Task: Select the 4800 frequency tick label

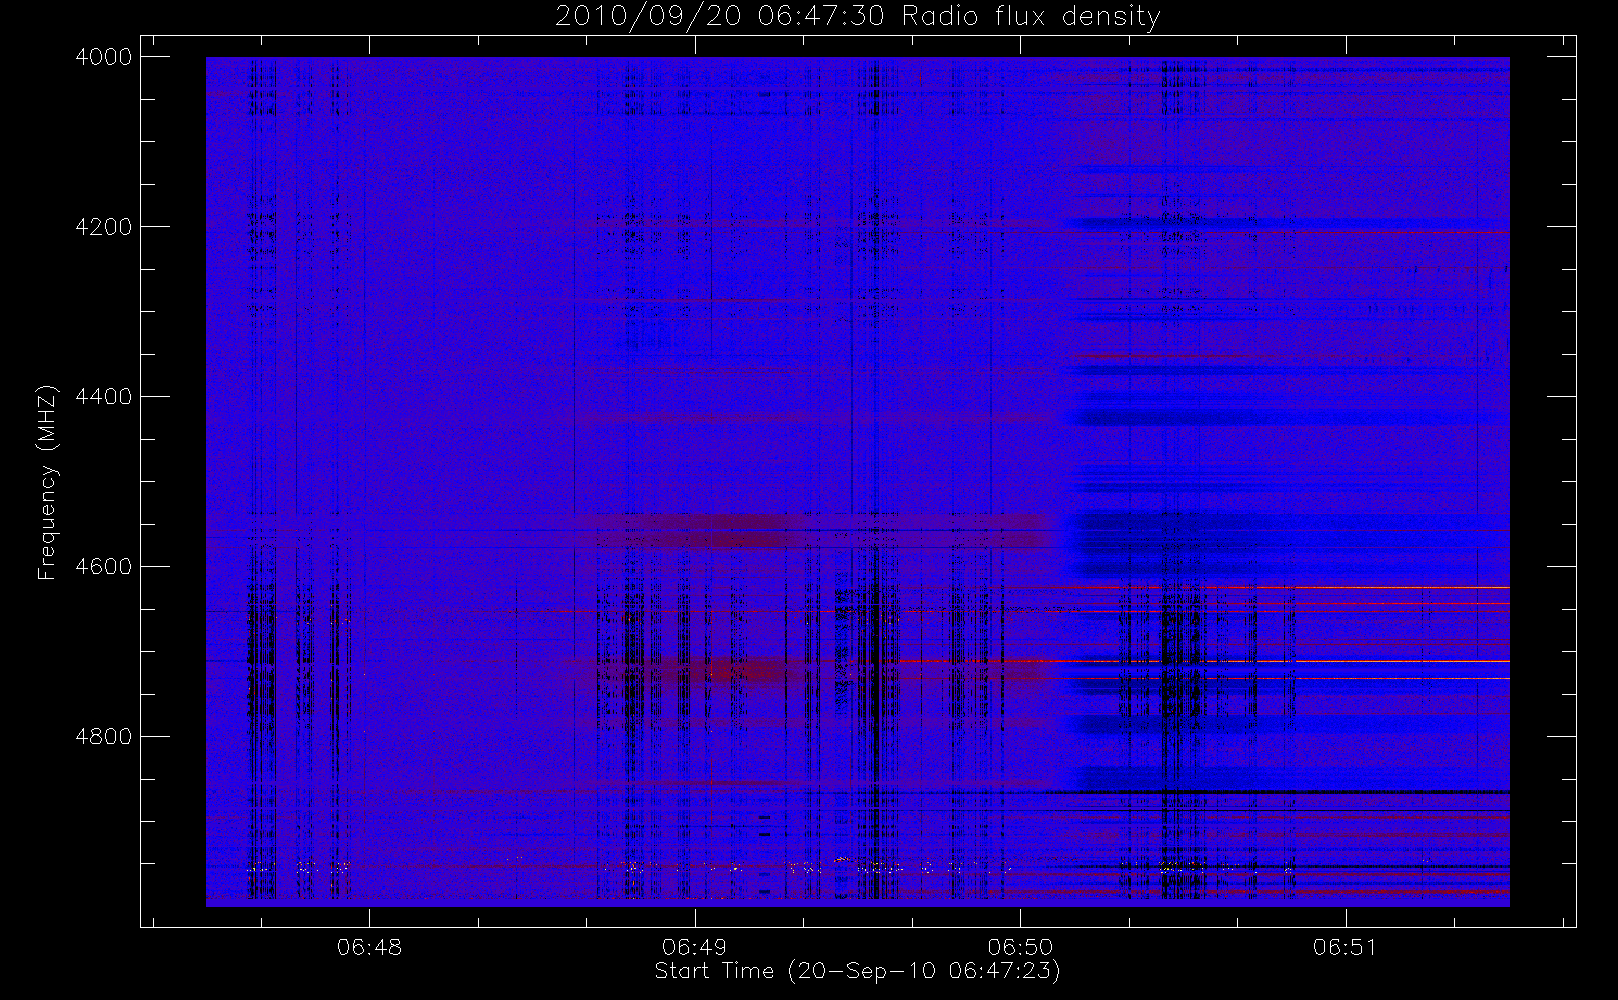Action: point(104,737)
